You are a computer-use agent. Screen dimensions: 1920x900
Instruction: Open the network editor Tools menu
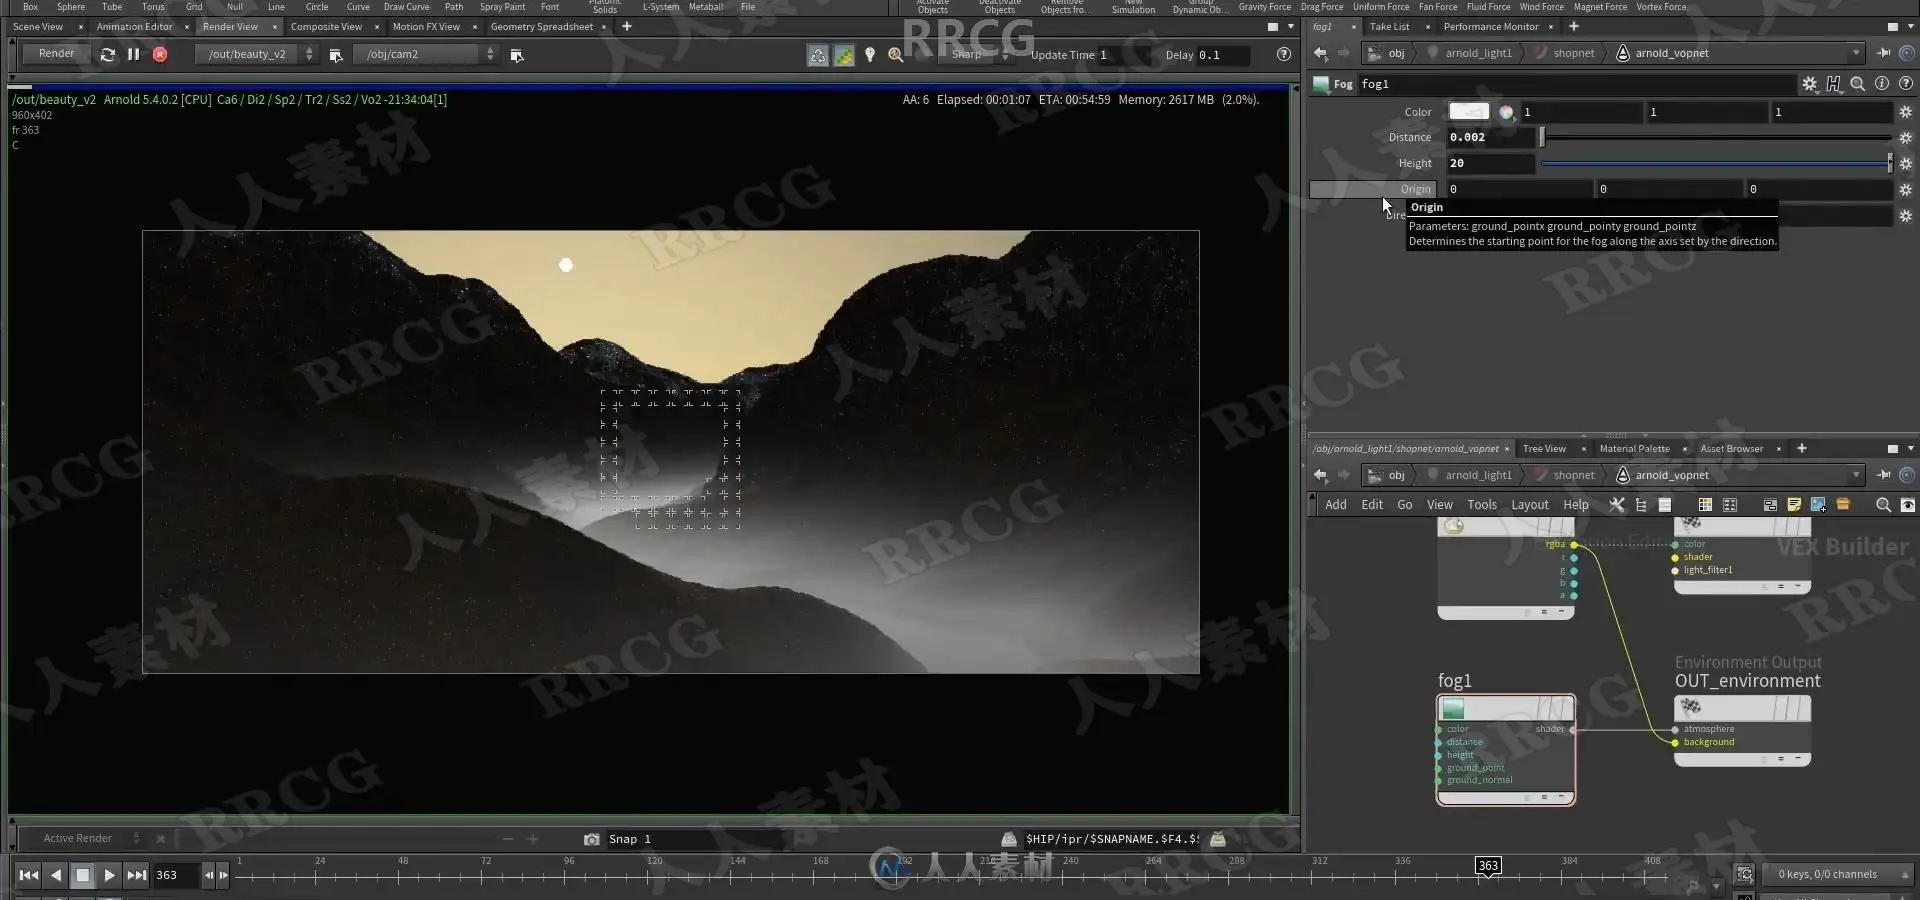(x=1482, y=505)
